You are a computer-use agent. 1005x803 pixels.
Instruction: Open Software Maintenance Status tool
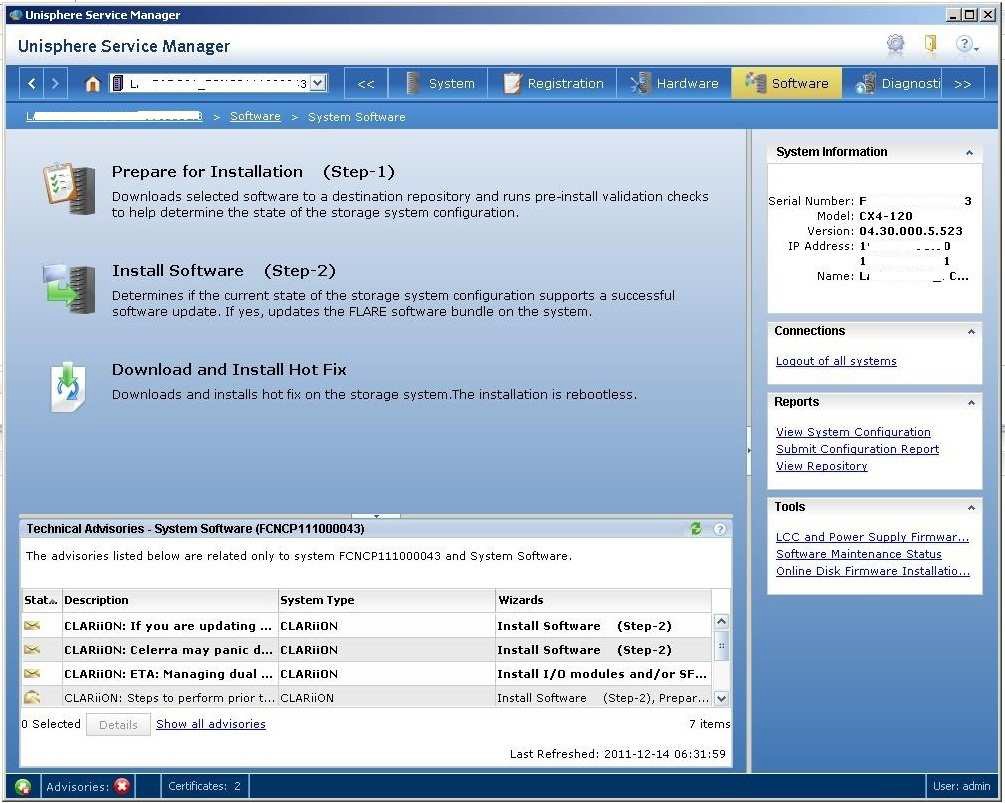[x=859, y=554]
